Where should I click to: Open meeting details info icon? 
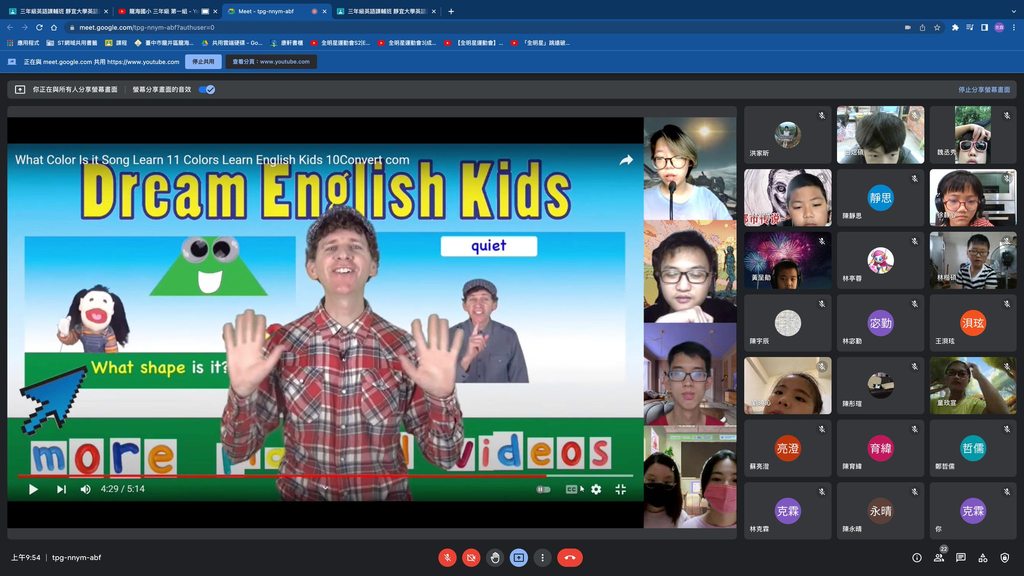pos(917,558)
